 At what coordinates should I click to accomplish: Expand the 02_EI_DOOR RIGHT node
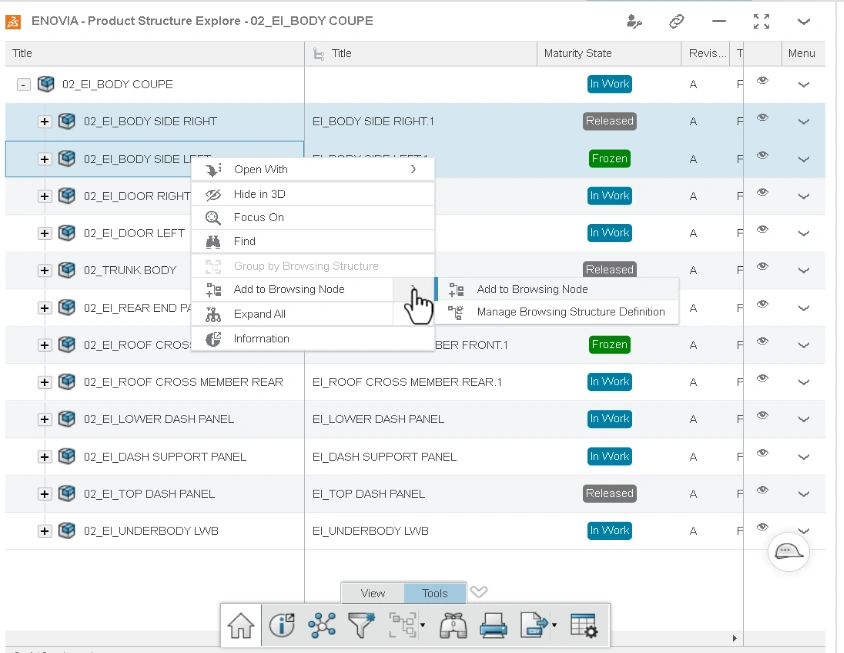(x=45, y=196)
